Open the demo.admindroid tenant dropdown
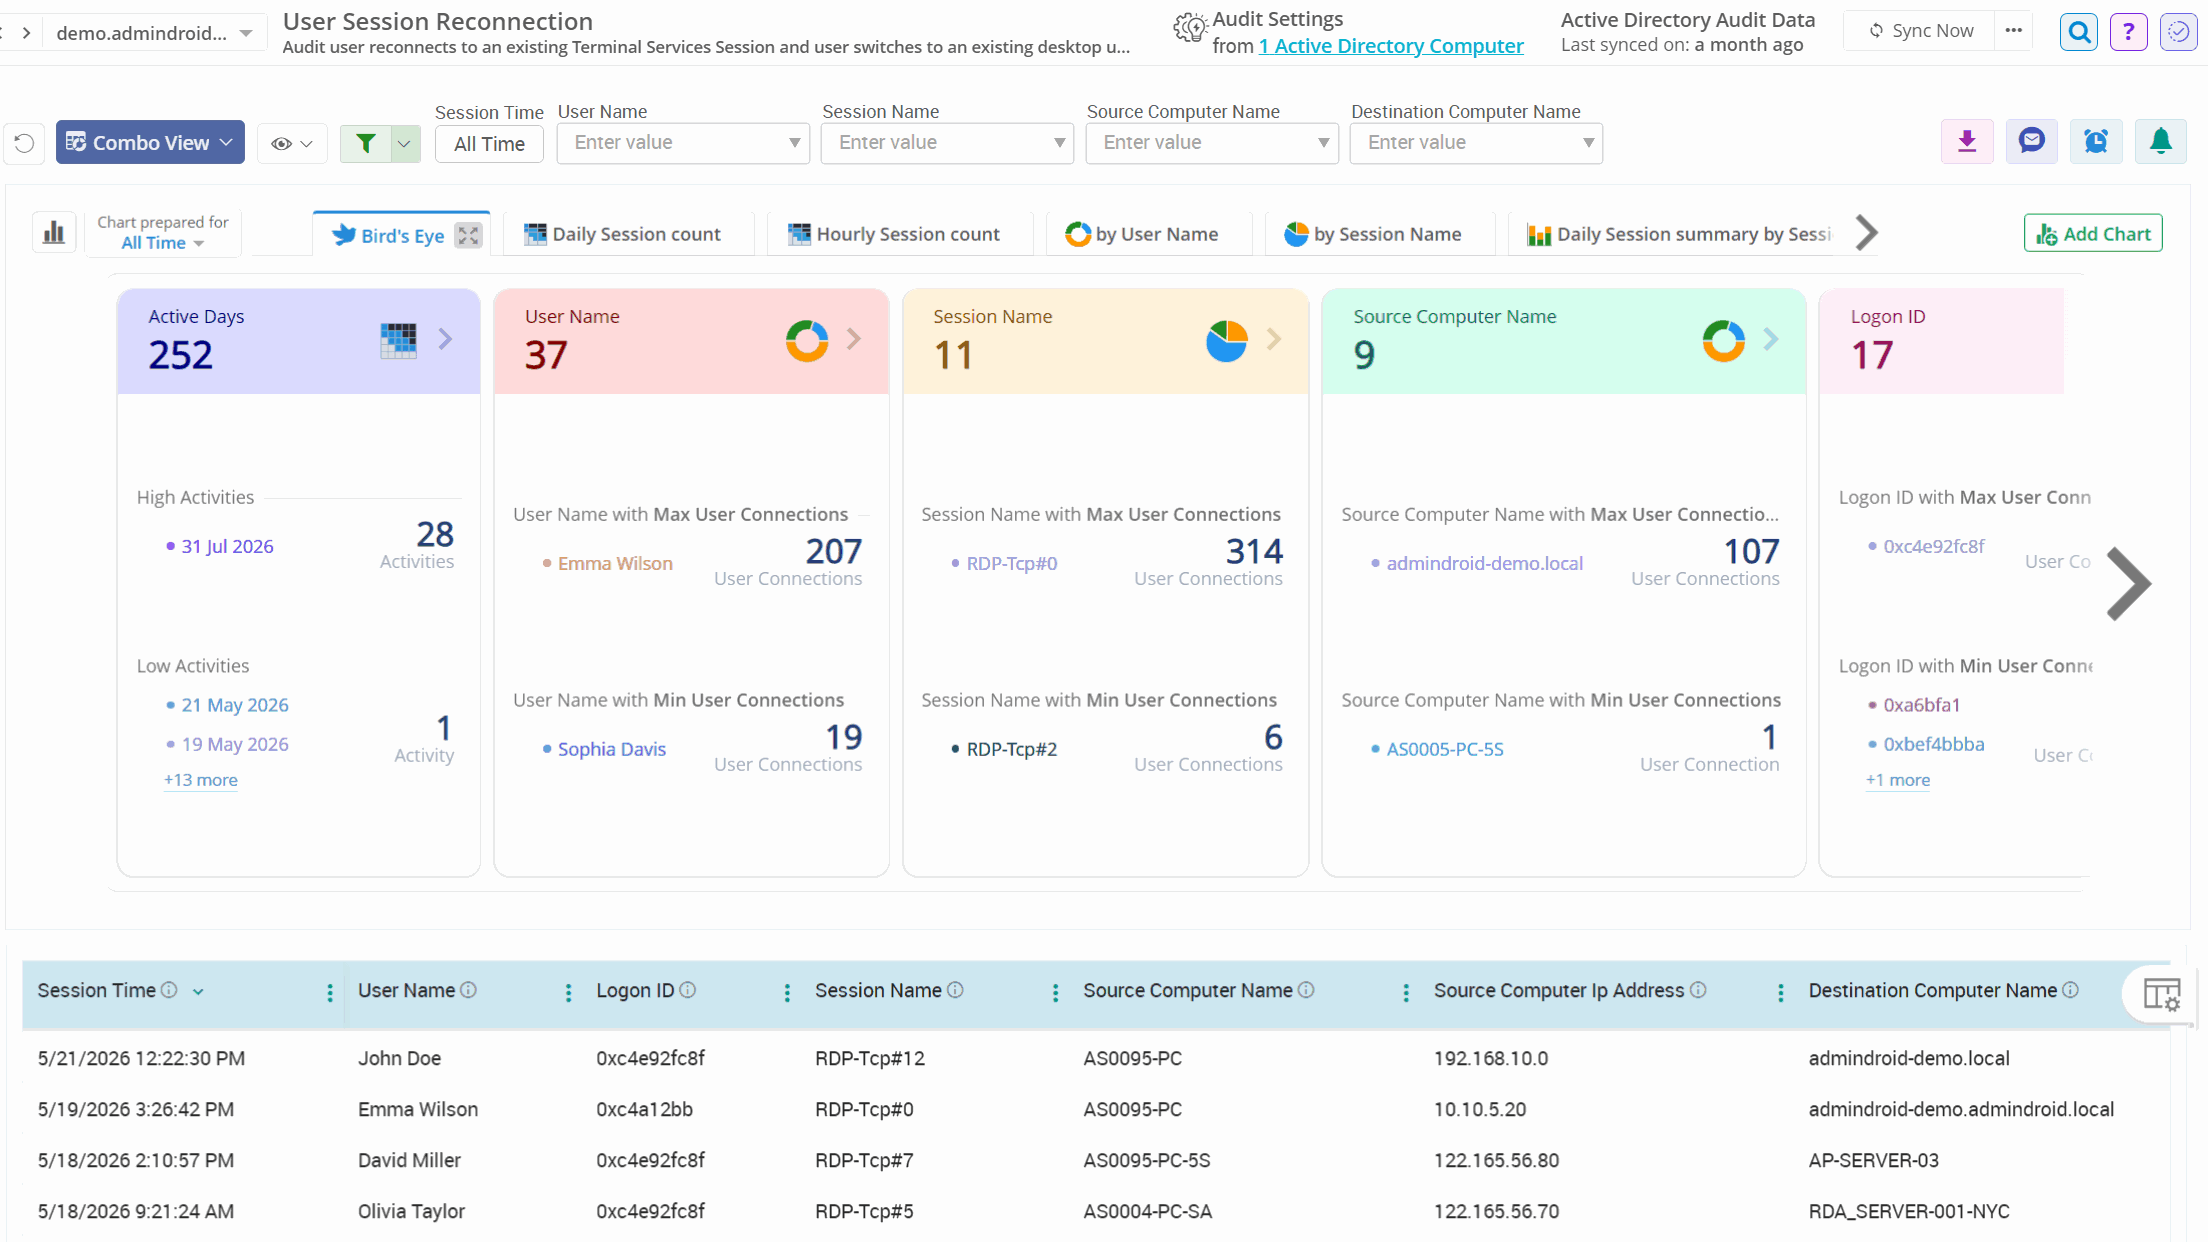This screenshot has width=2208, height=1242. coord(154,33)
